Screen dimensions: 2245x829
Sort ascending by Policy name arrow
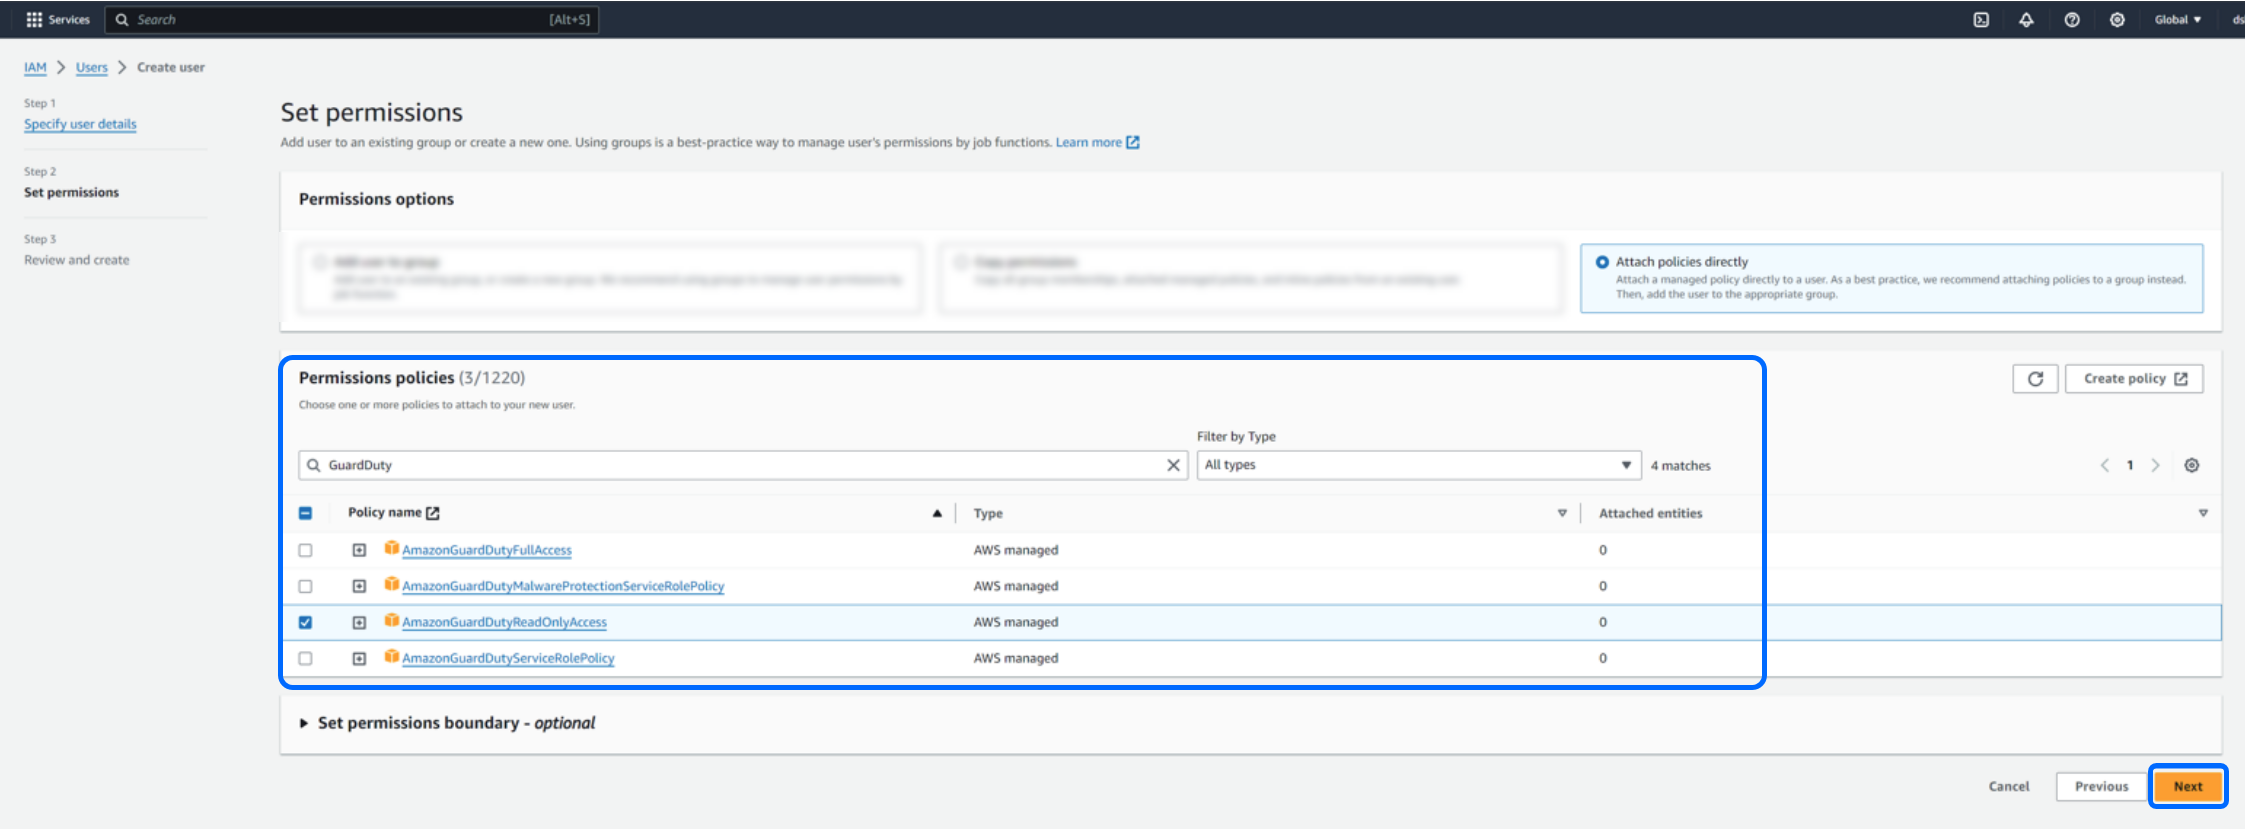point(937,513)
